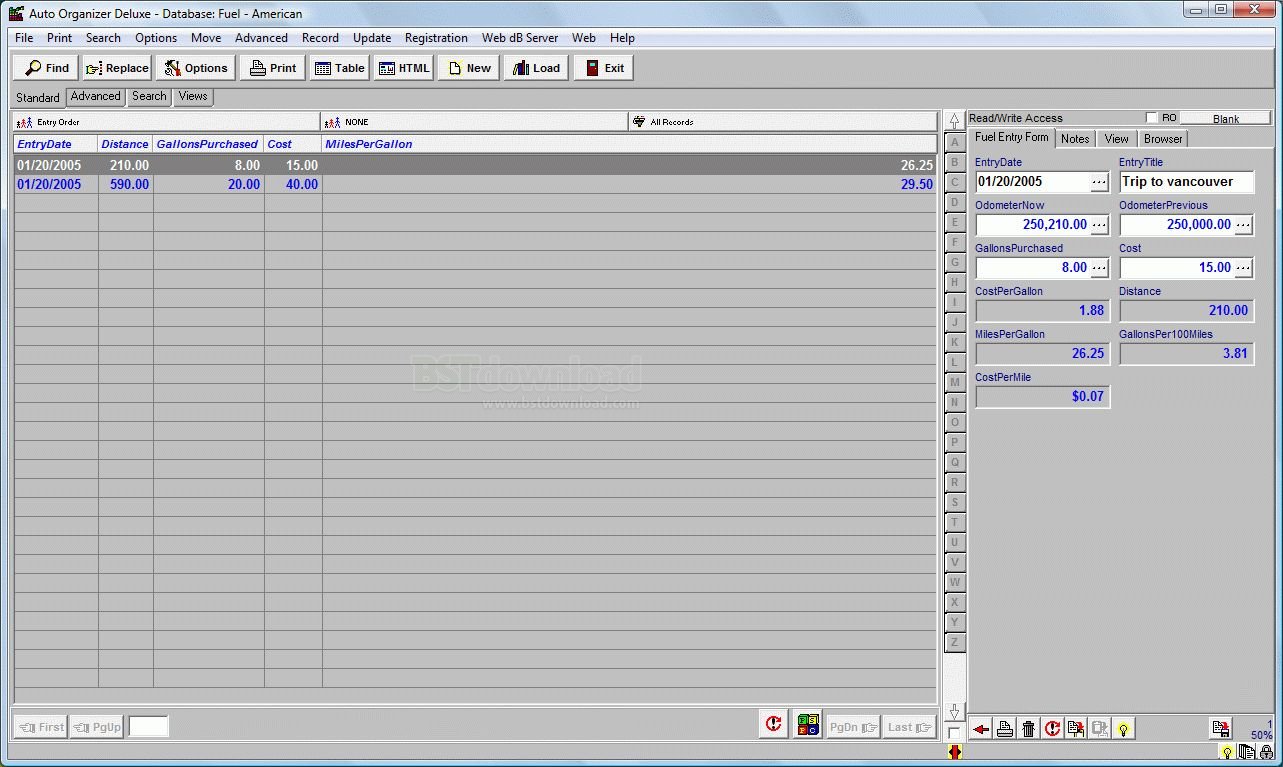Click the up arrow above alphabet index

[955, 121]
